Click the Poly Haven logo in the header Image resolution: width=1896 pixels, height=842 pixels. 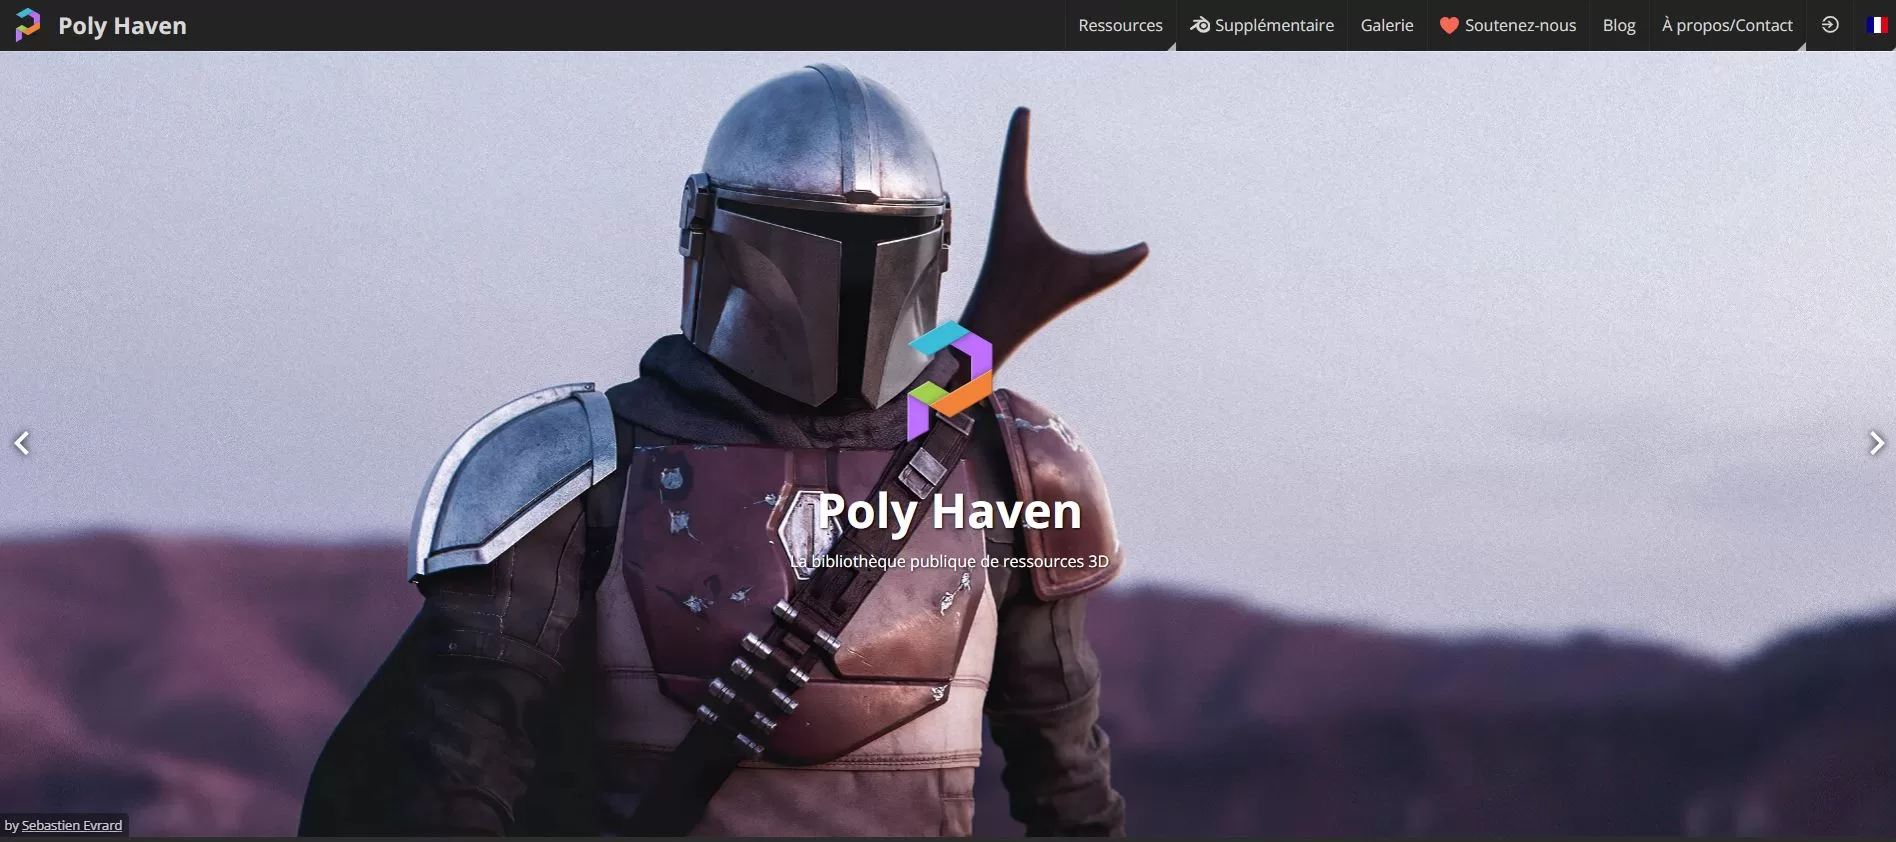pos(28,25)
